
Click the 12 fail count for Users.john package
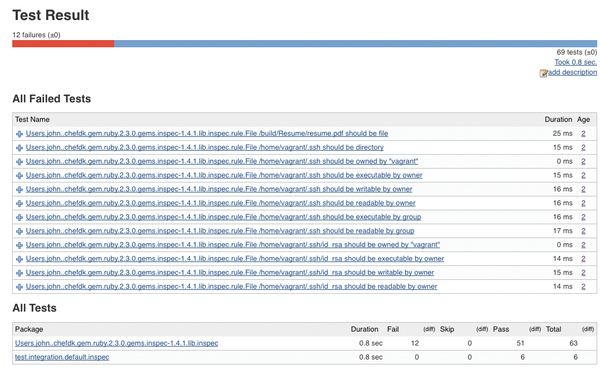click(415, 343)
